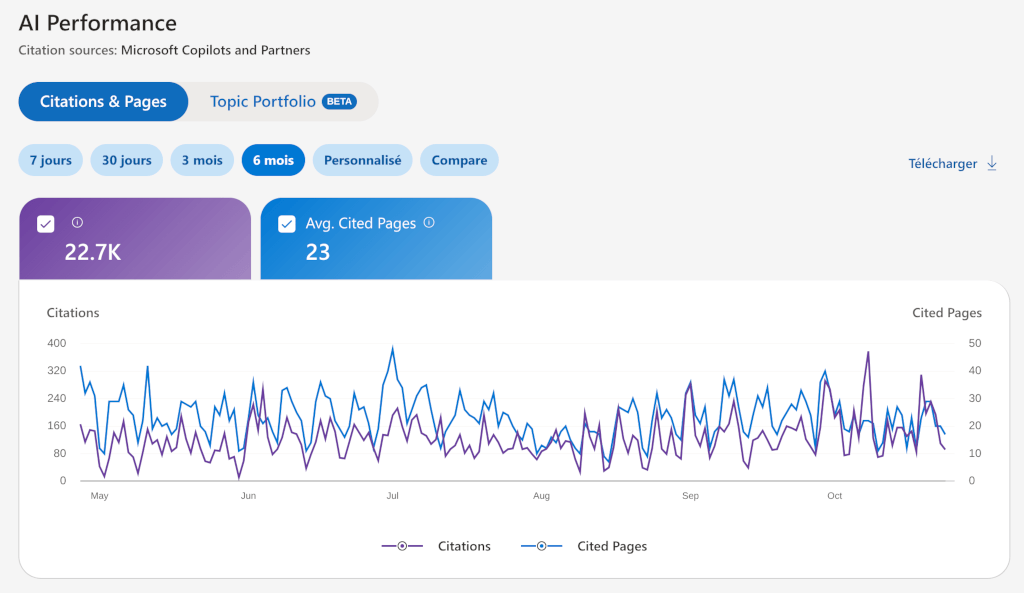Open the Personnalisé date range

pos(362,160)
